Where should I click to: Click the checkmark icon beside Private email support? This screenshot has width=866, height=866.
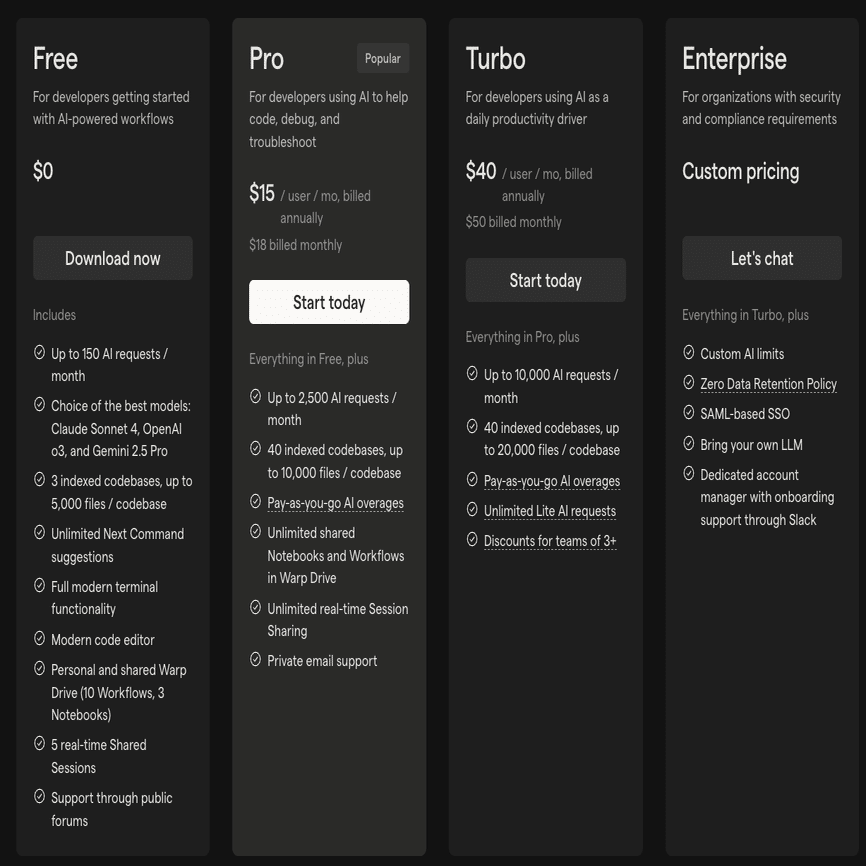(x=256, y=660)
